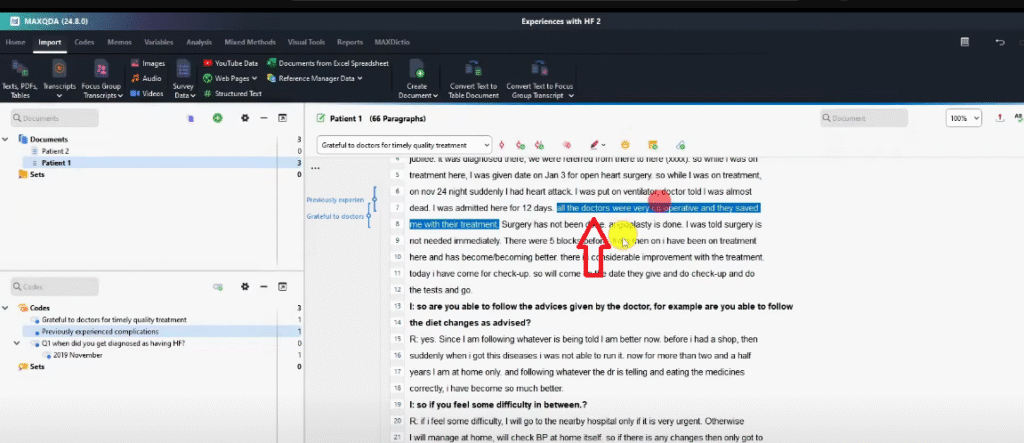
Task: Import Audio files
Action: [x=146, y=78]
